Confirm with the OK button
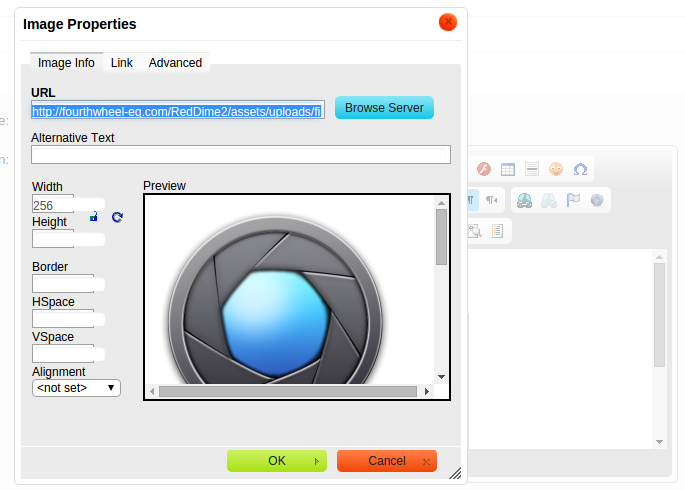This screenshot has height=490, width=685. coord(277,461)
